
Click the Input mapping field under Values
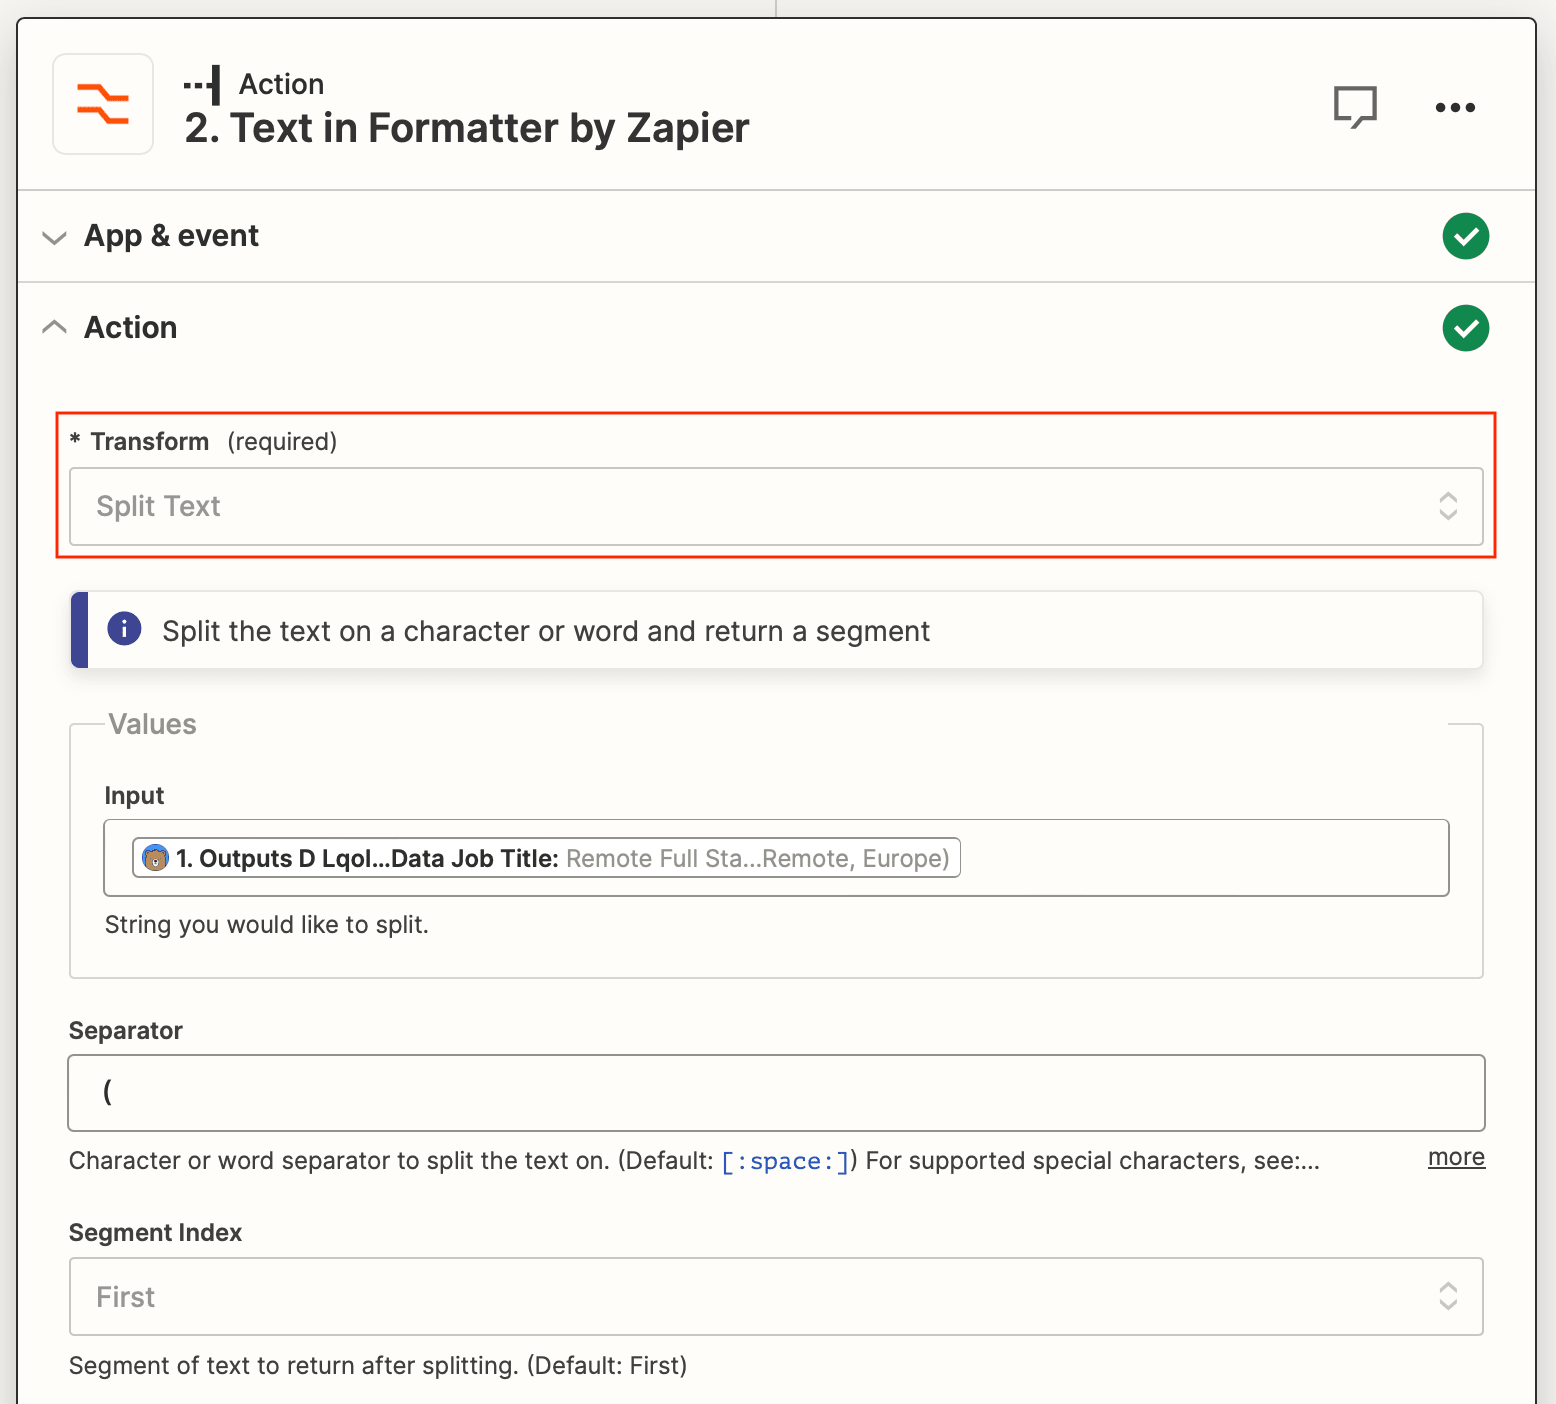[x=775, y=858]
